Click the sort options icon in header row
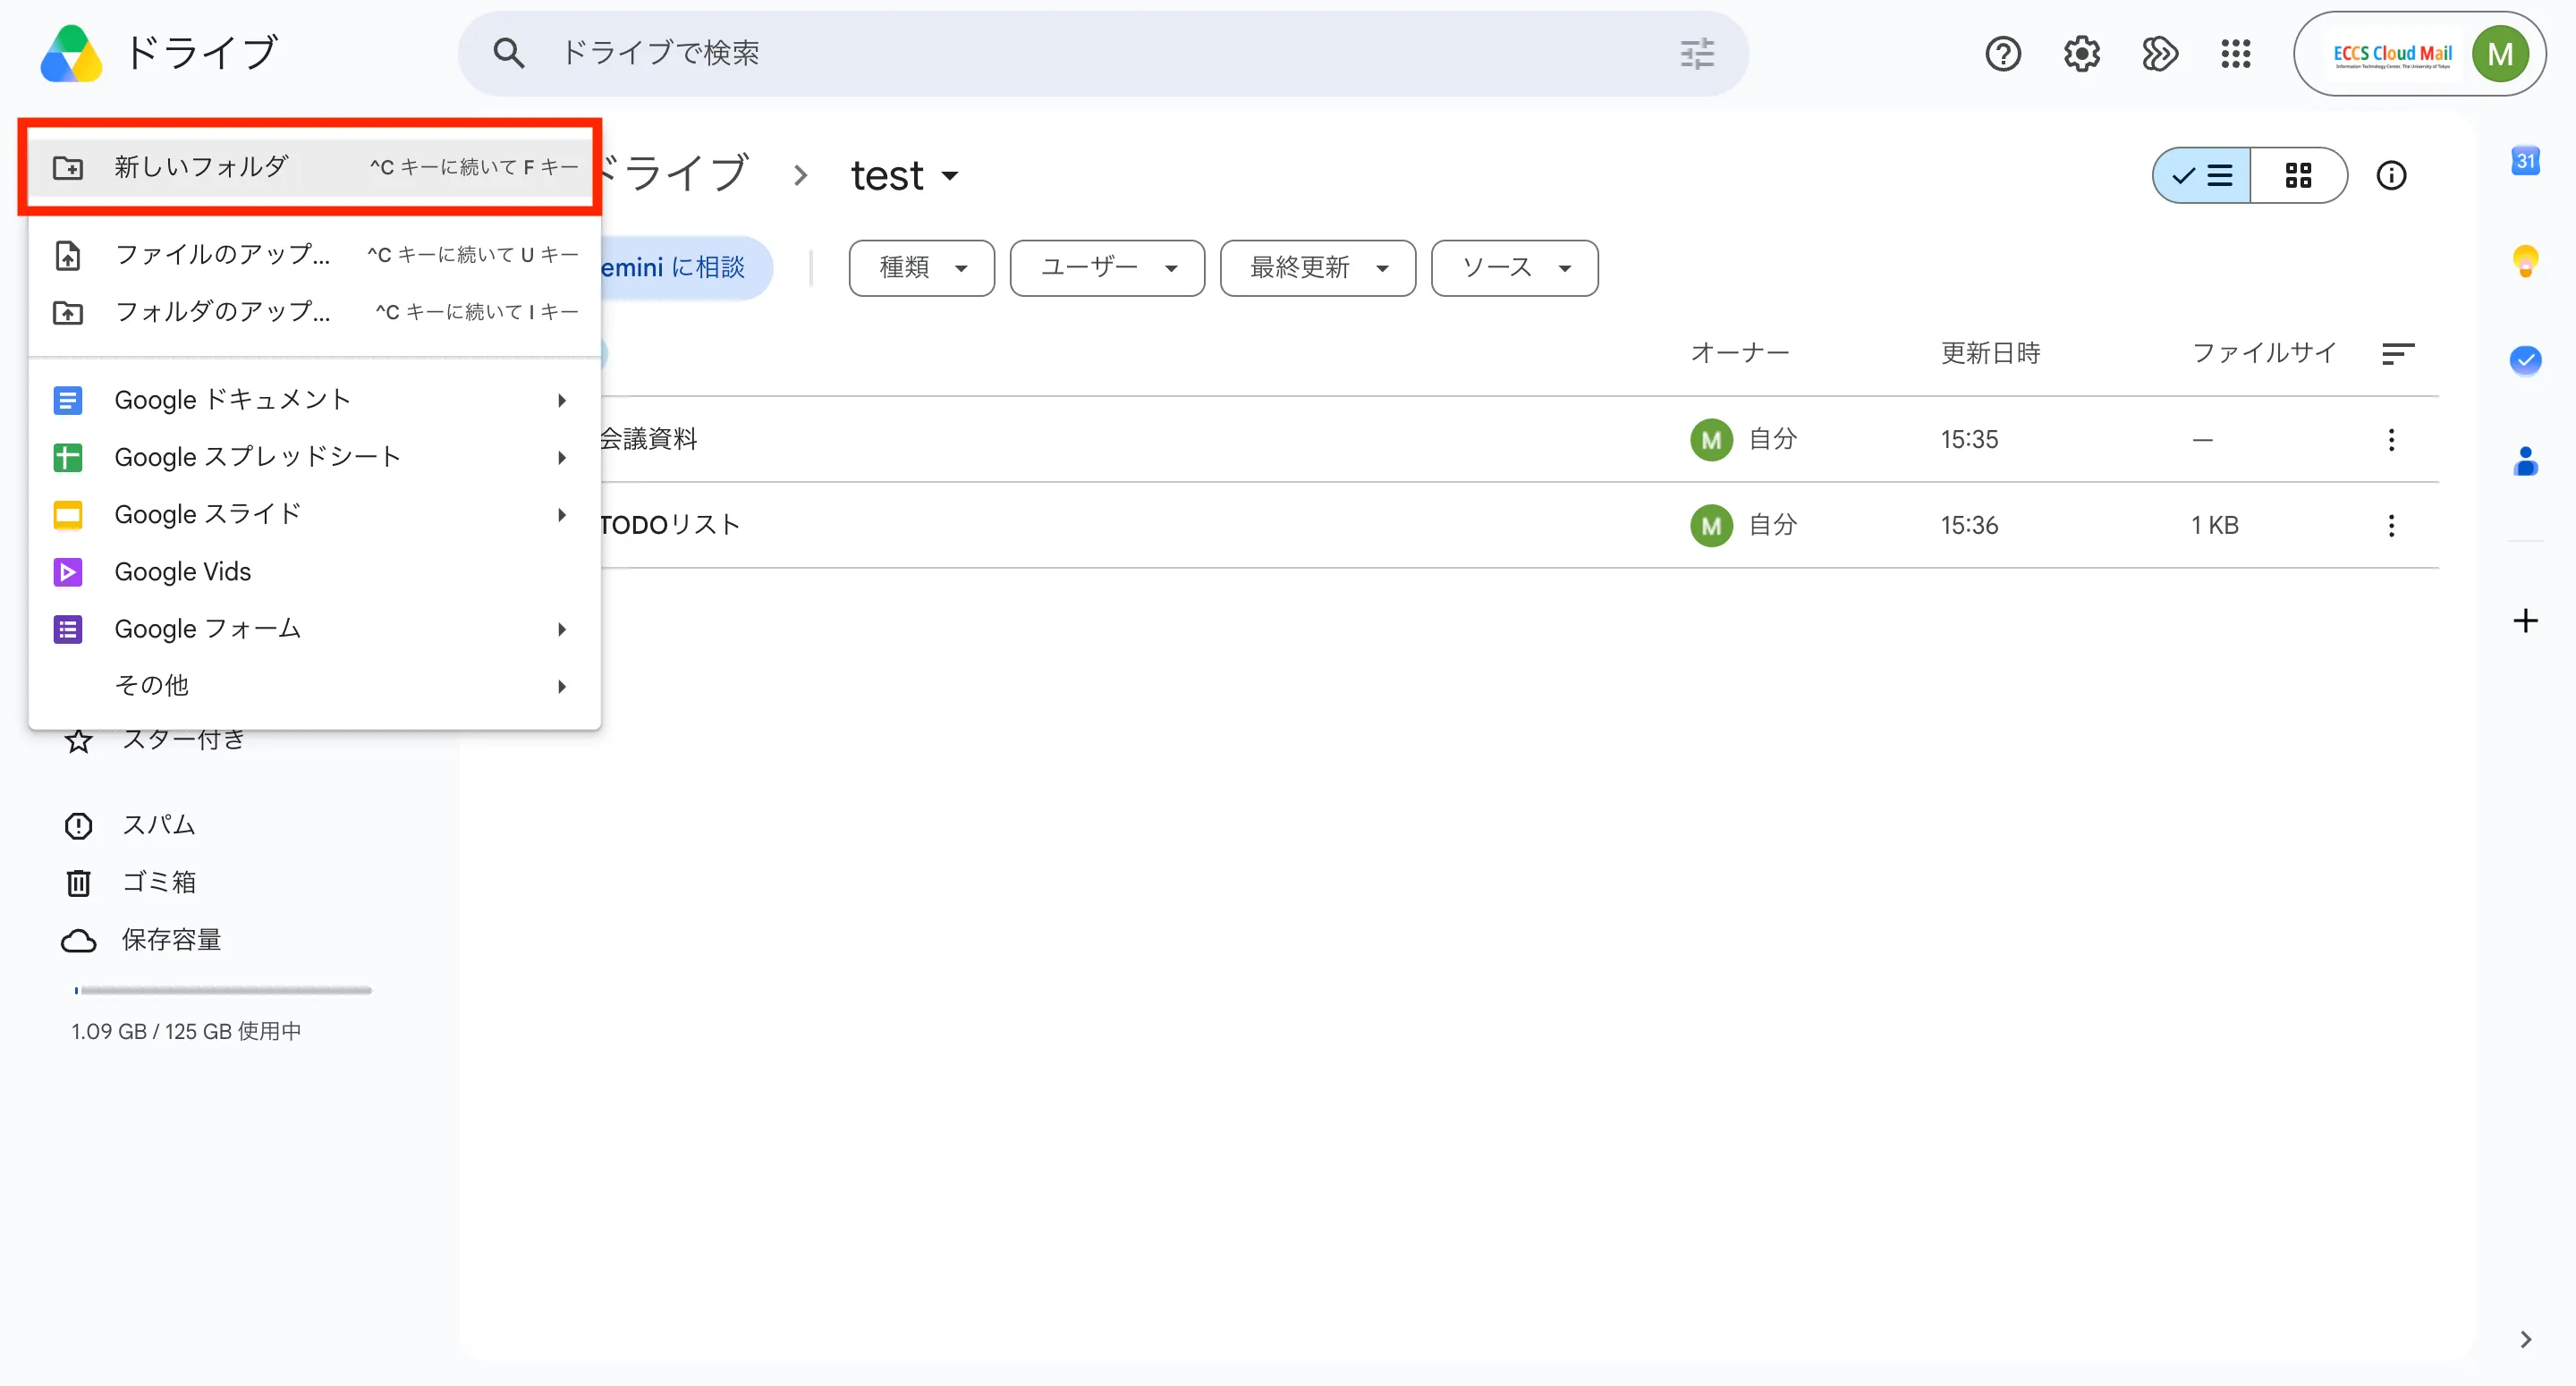The height and width of the screenshot is (1386, 2576). [2398, 354]
